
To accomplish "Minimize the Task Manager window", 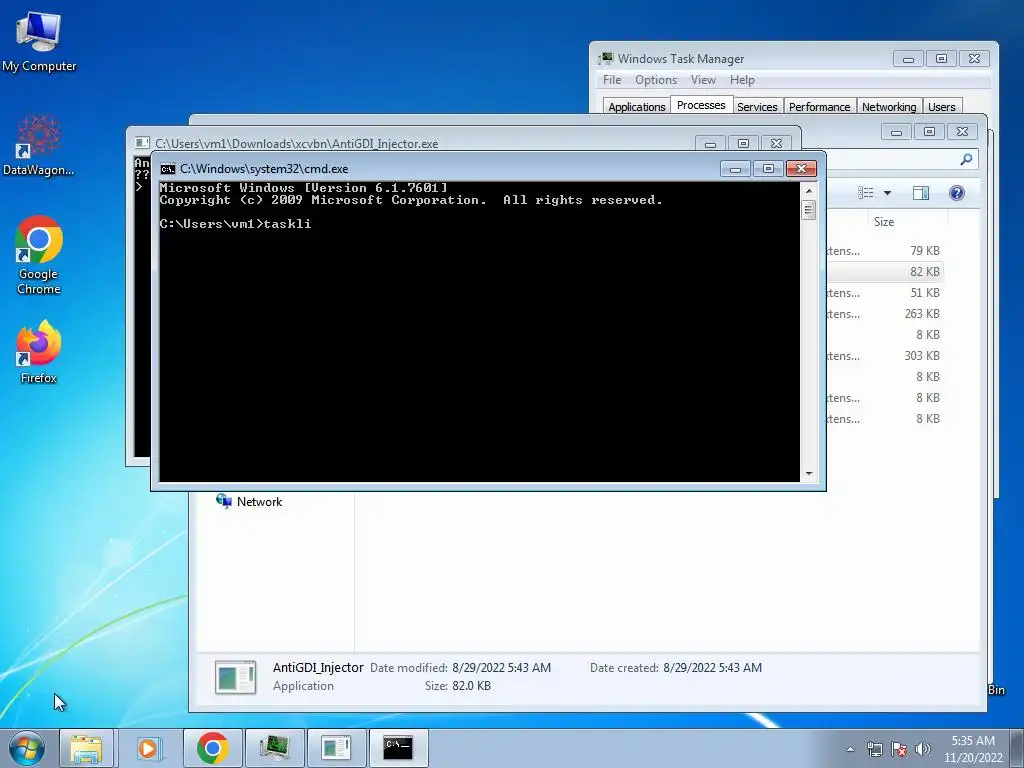I will click(908, 59).
